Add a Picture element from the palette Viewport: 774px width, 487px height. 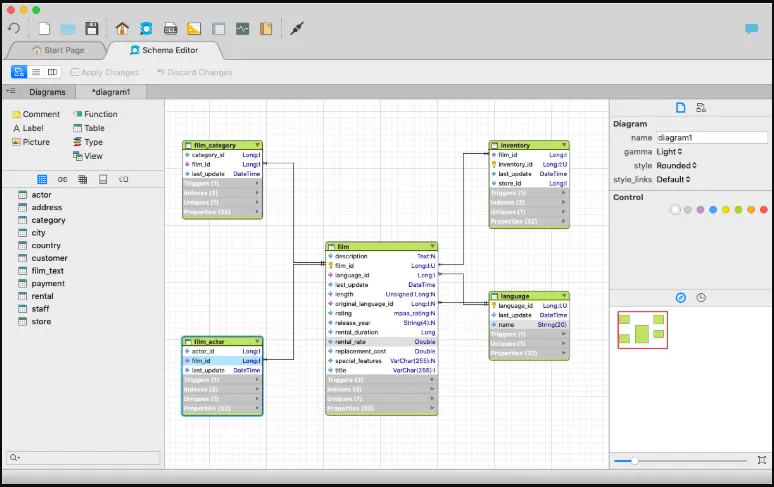point(31,142)
